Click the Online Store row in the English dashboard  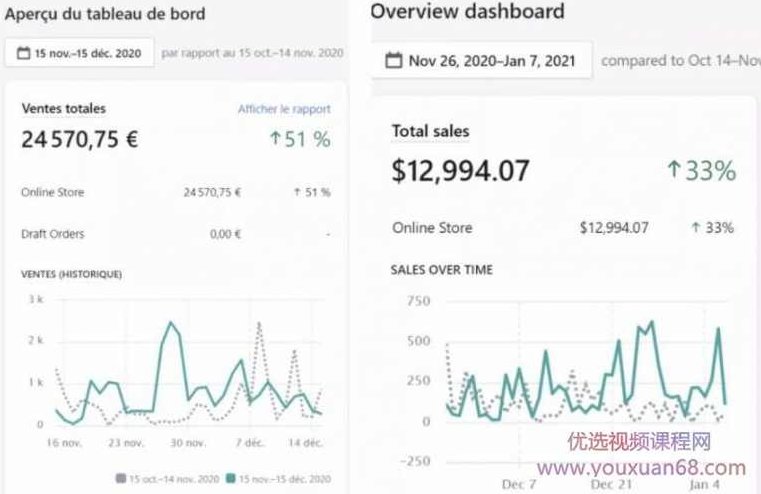(x=563, y=228)
